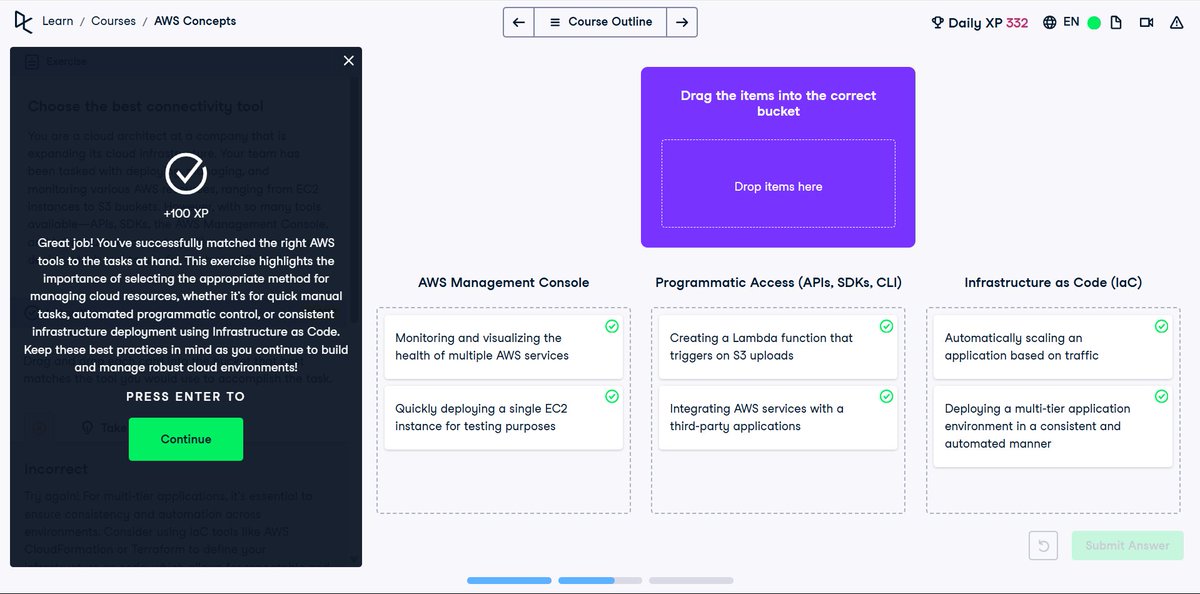1200x594 pixels.
Task: Click the '+100 XP' reward text
Action: coord(186,213)
